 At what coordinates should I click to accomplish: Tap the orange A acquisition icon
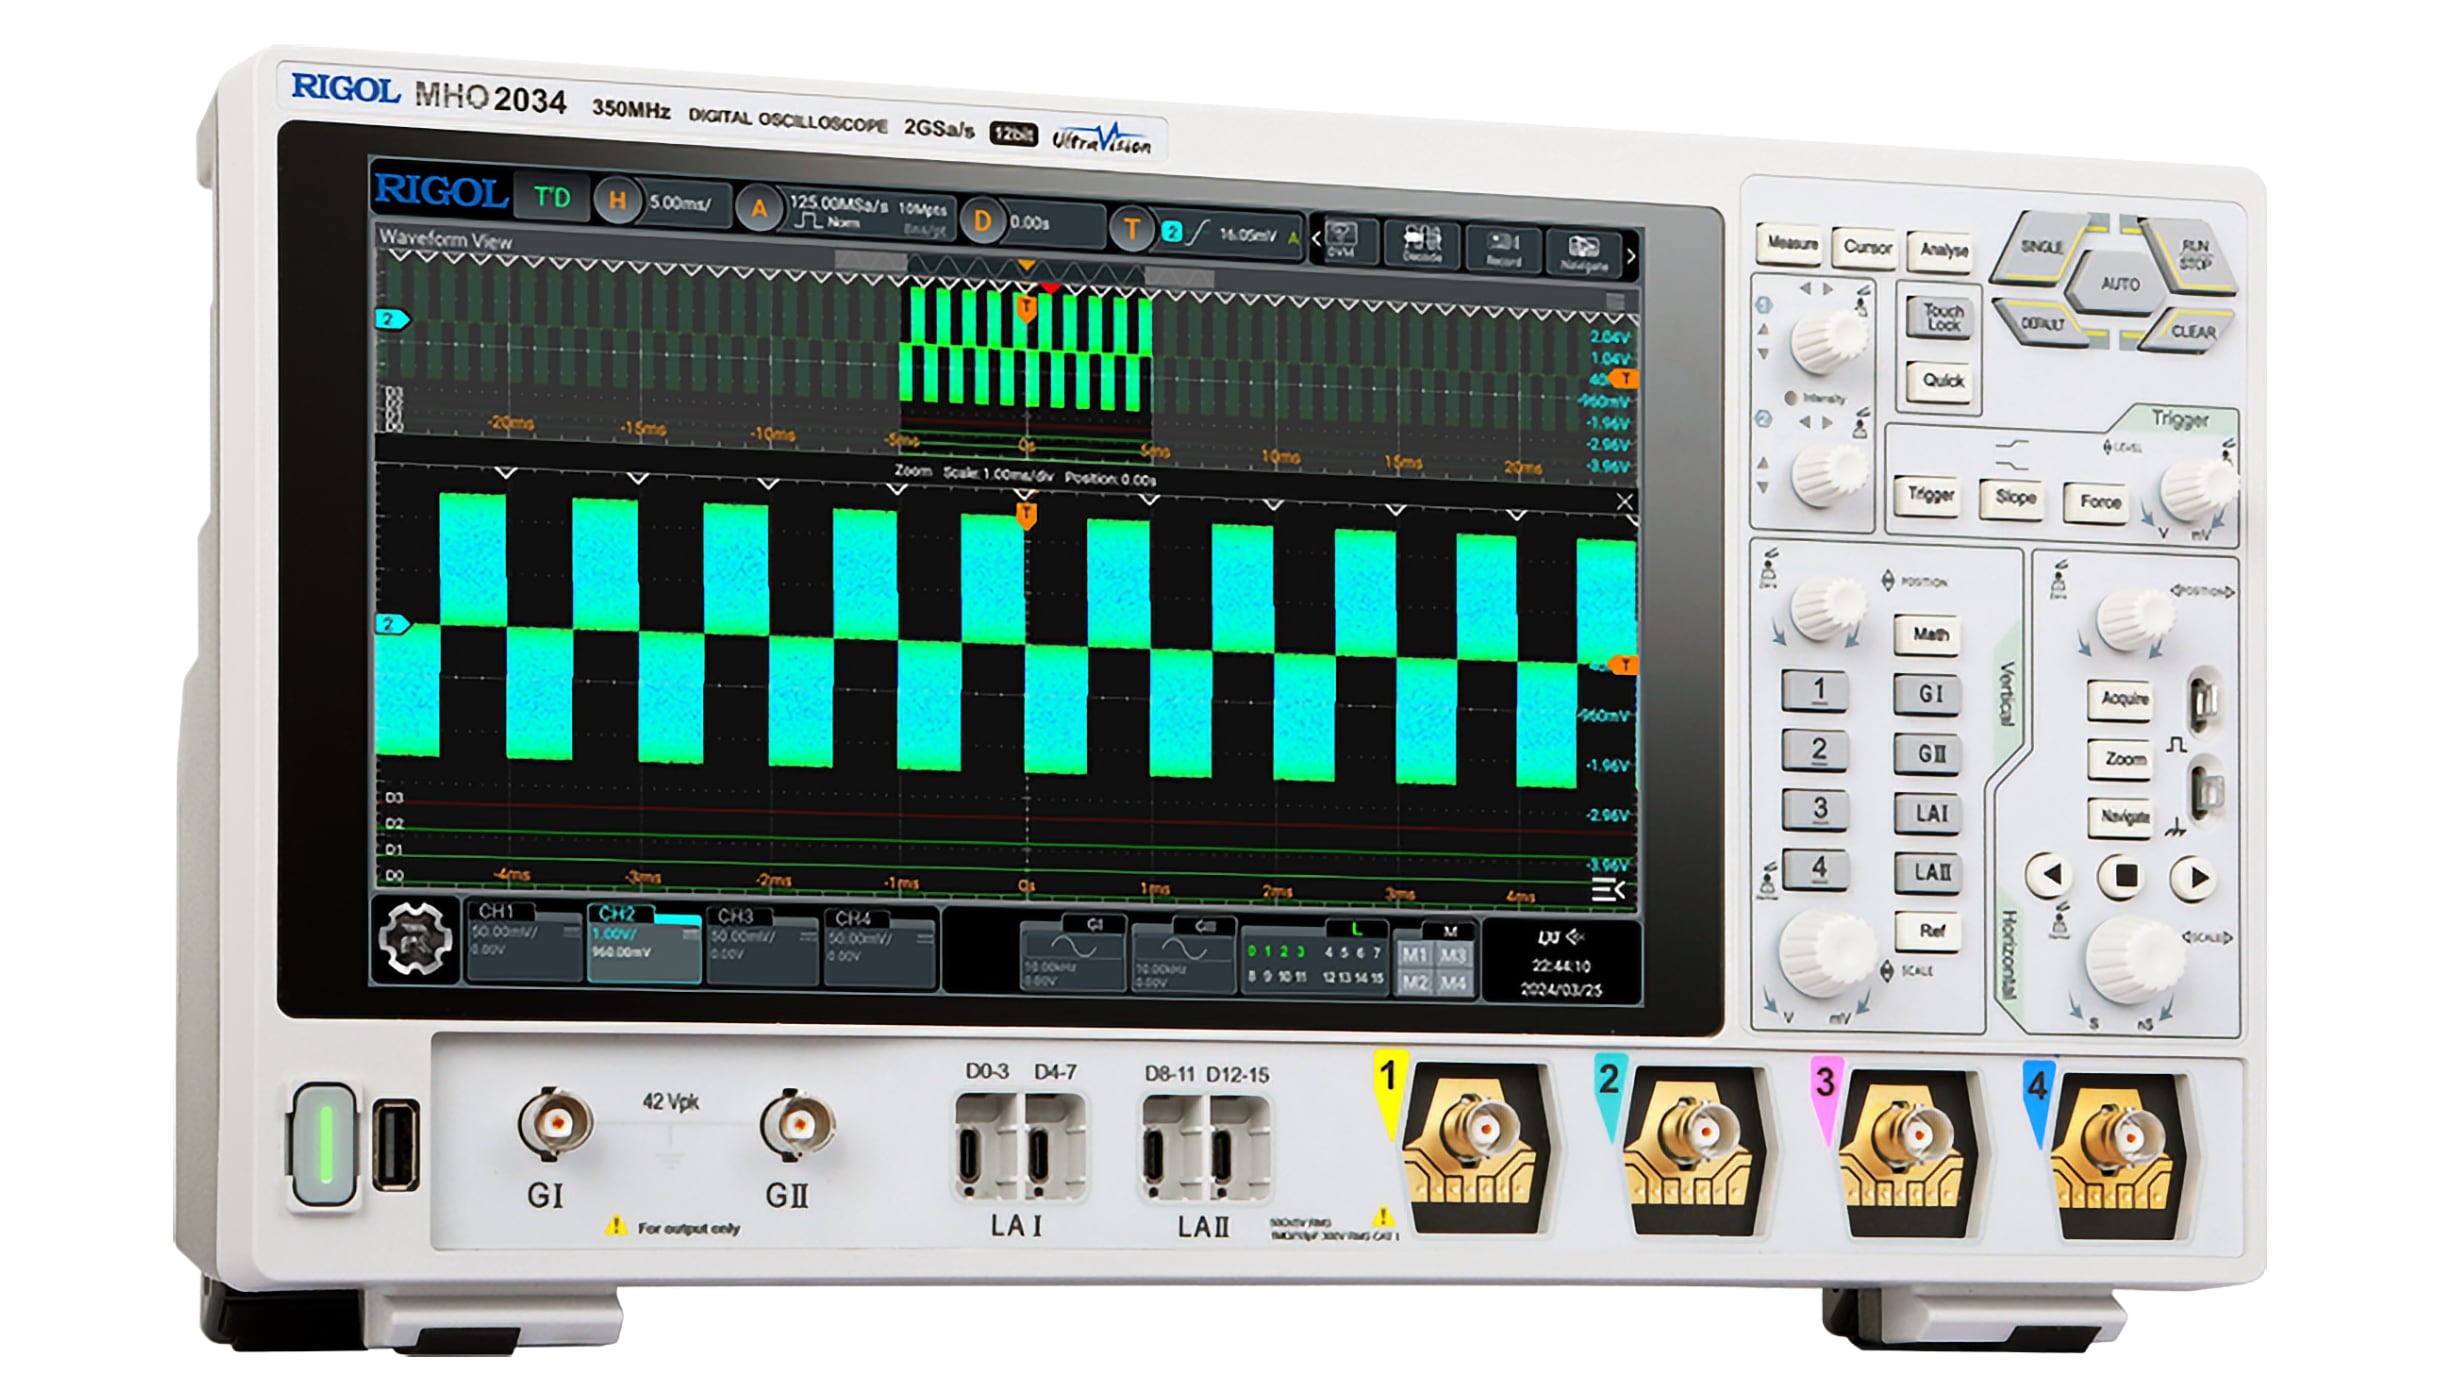tap(759, 208)
